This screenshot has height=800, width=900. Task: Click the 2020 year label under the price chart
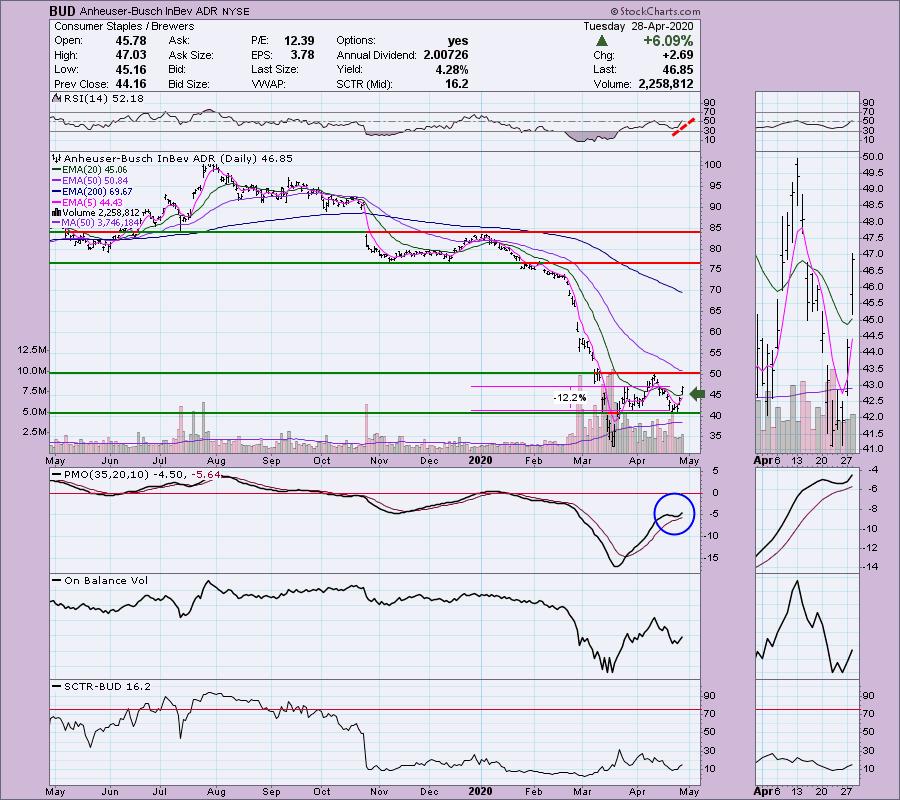[480, 460]
